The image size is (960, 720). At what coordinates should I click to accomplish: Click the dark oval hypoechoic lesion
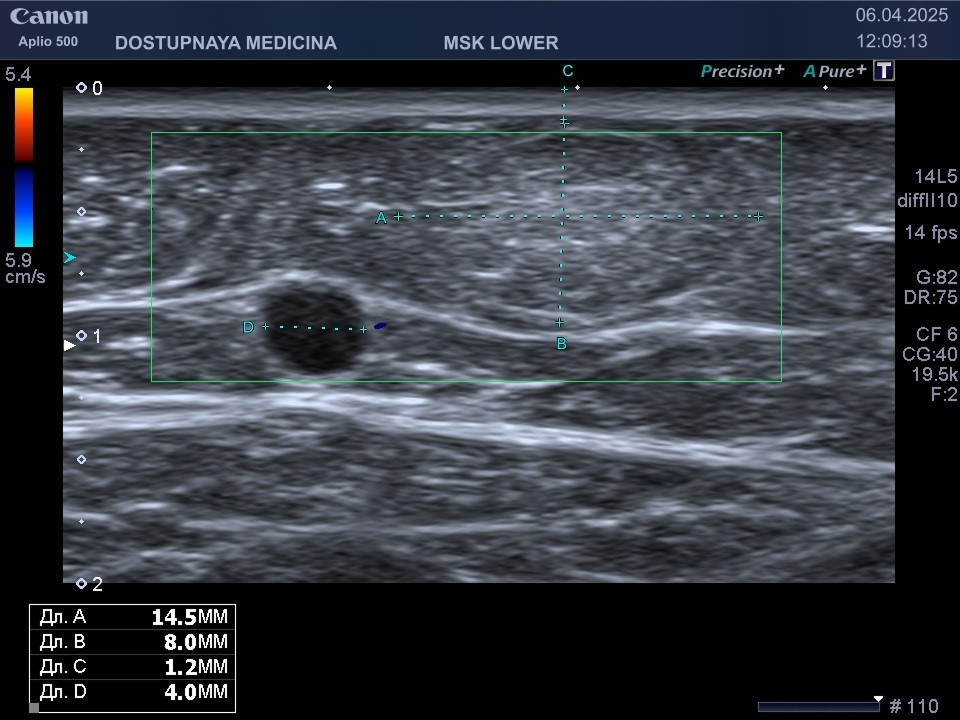point(314,328)
